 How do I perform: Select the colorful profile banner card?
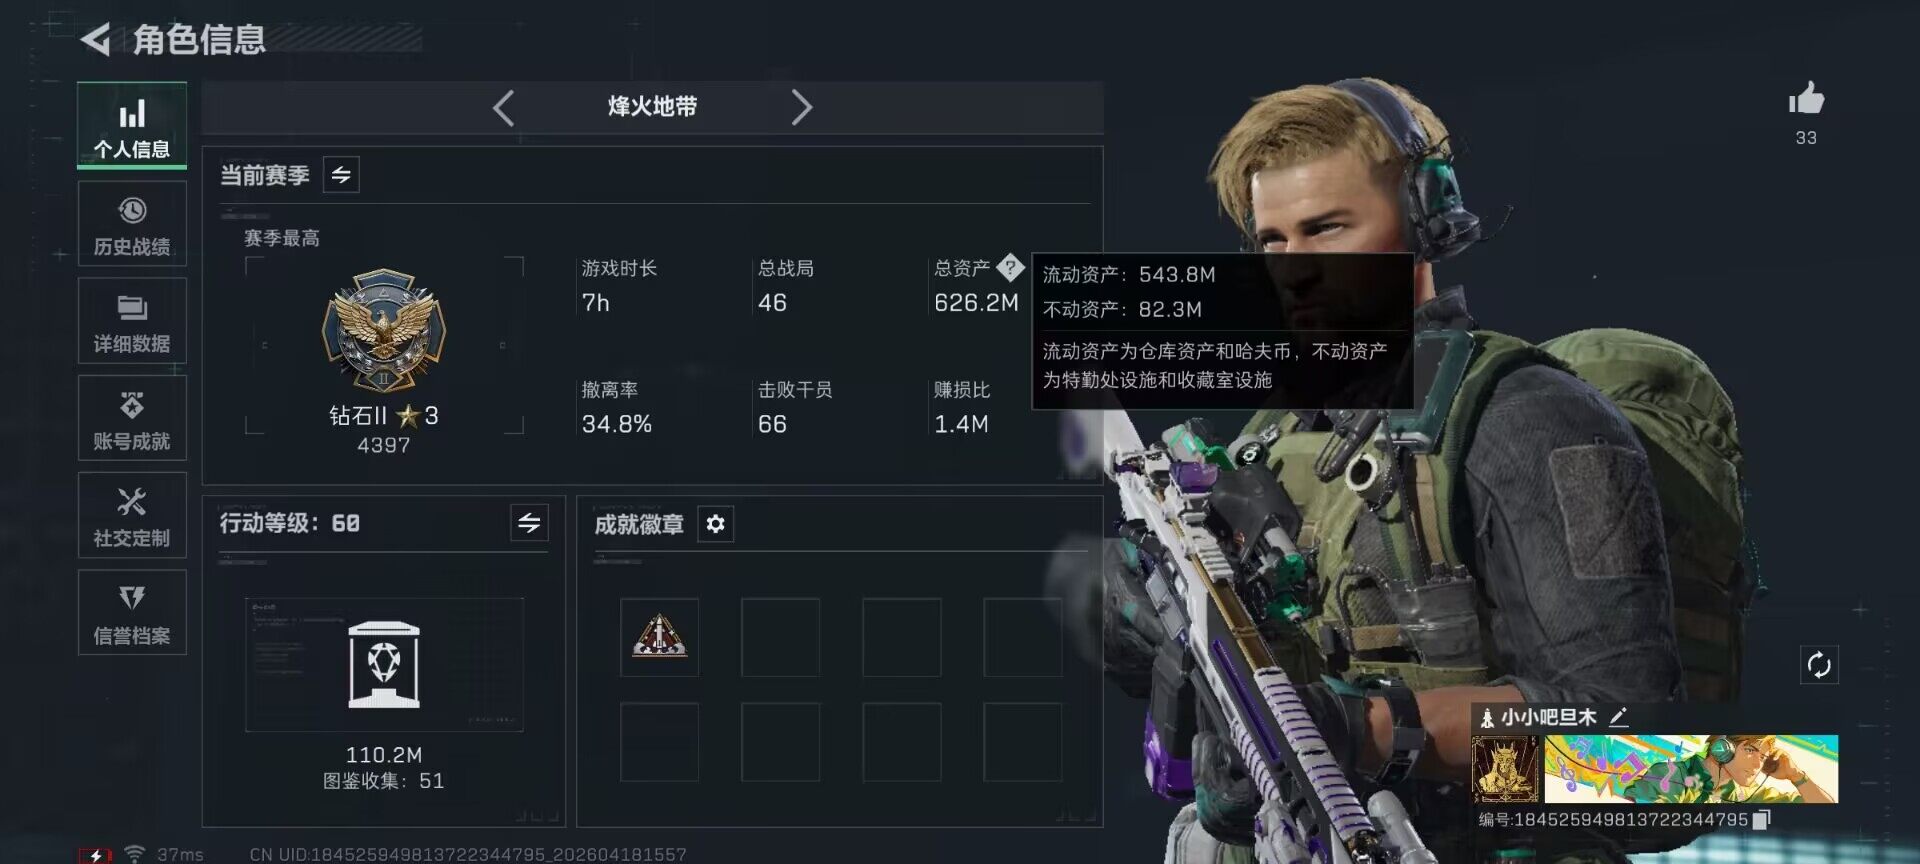tap(1691, 769)
